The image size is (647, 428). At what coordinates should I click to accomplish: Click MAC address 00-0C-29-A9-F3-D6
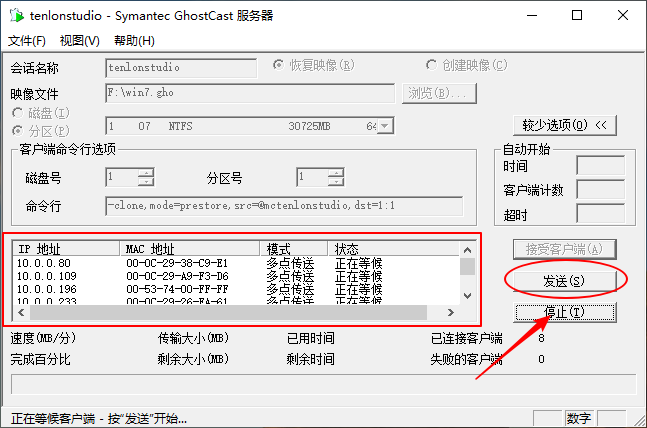(x=177, y=276)
